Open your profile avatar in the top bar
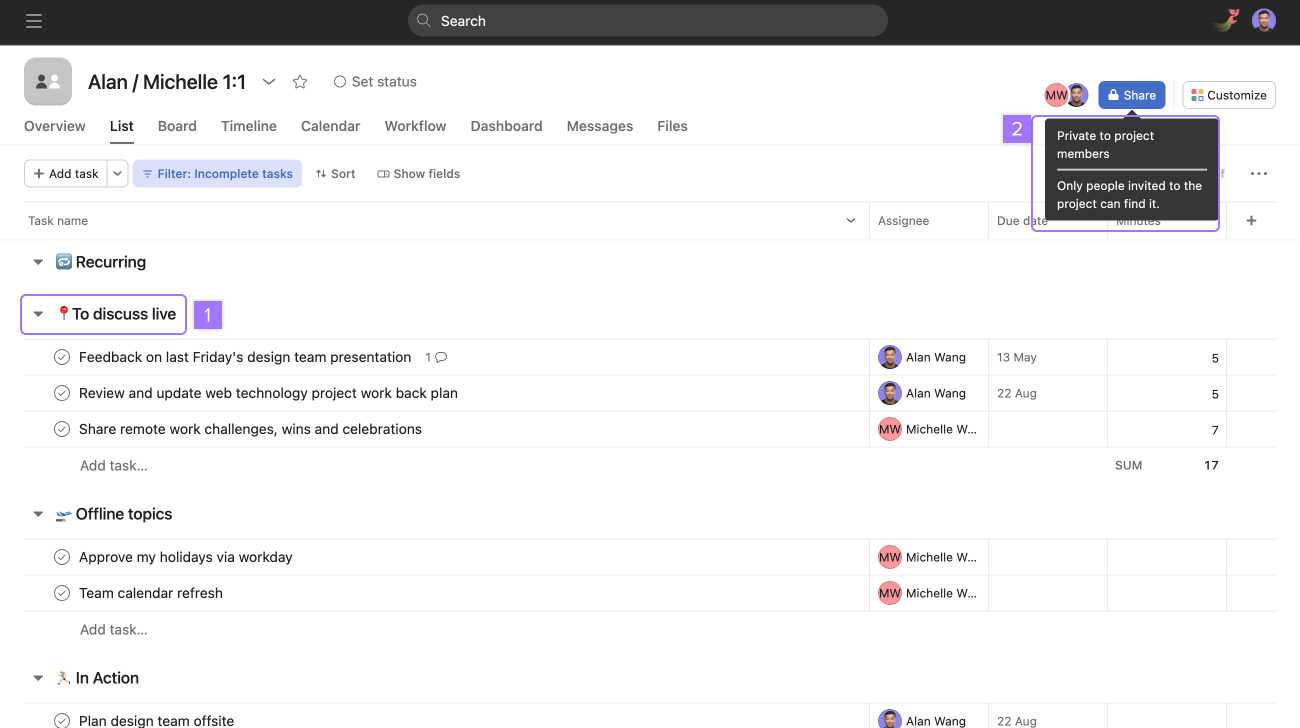This screenshot has width=1300, height=728. point(1263,20)
